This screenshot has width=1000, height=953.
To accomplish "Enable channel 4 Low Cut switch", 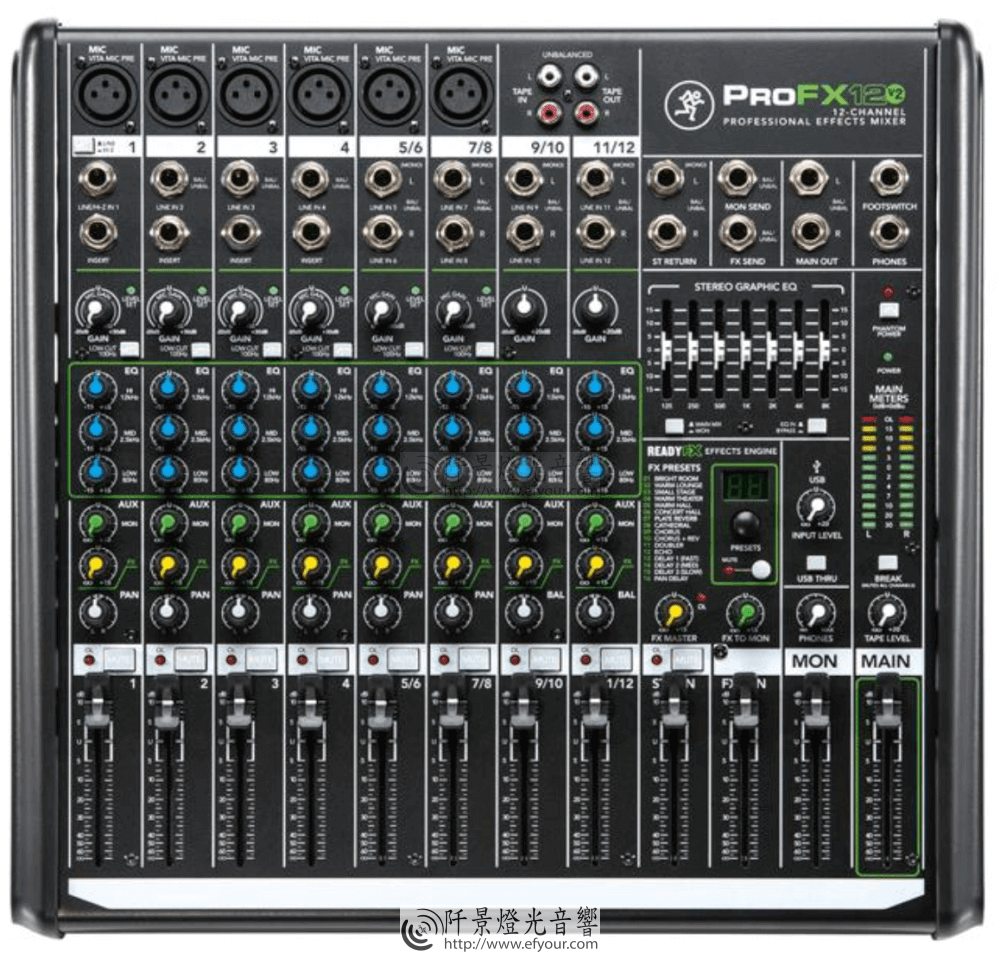I will coord(343,350).
